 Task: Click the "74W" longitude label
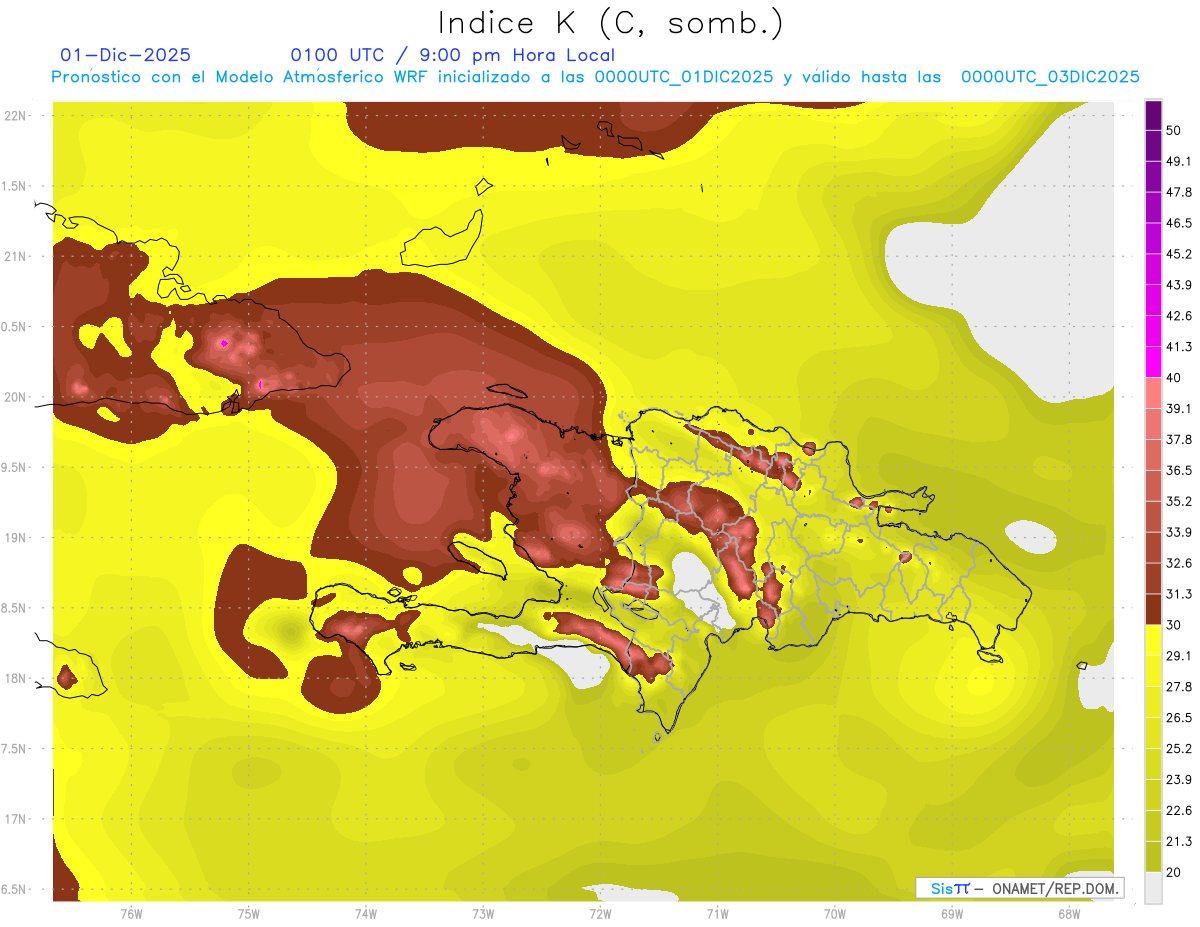[366, 912]
